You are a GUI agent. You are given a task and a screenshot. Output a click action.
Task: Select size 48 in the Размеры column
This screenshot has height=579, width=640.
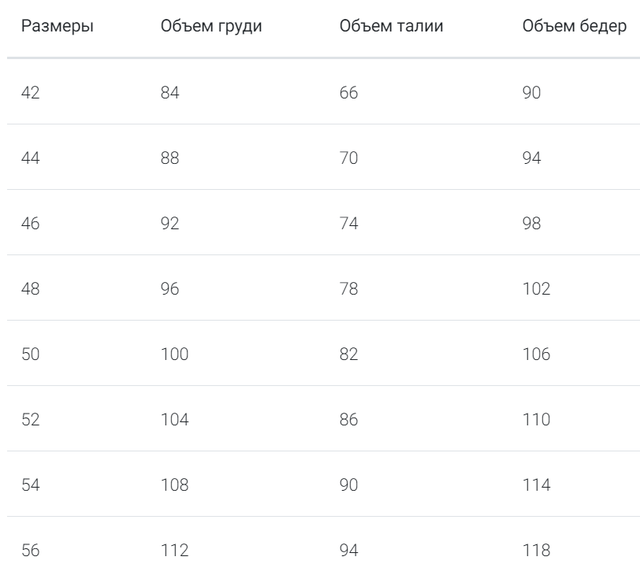pos(30,289)
